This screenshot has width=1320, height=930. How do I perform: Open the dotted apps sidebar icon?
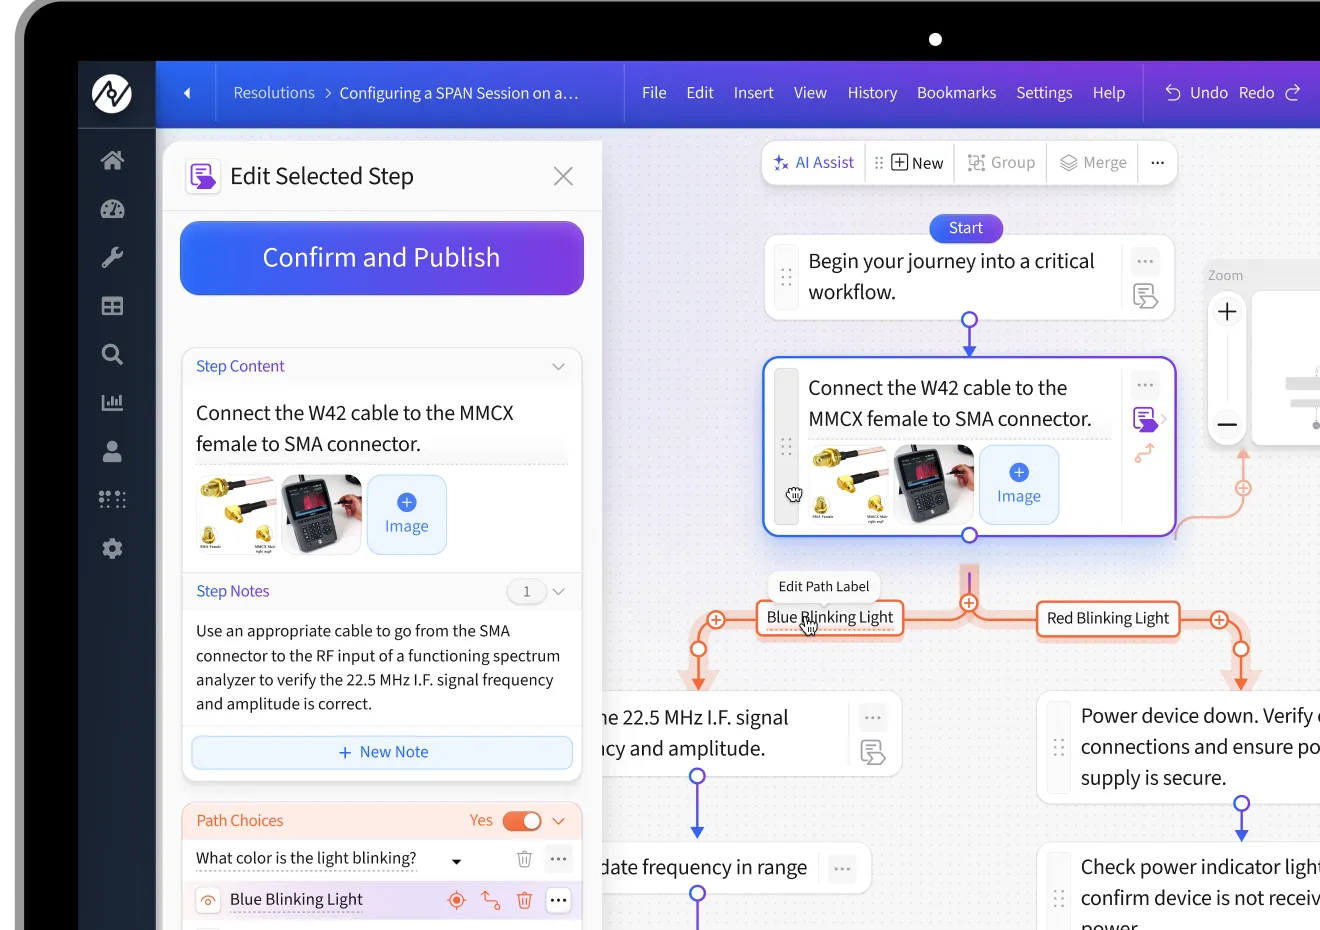[112, 499]
